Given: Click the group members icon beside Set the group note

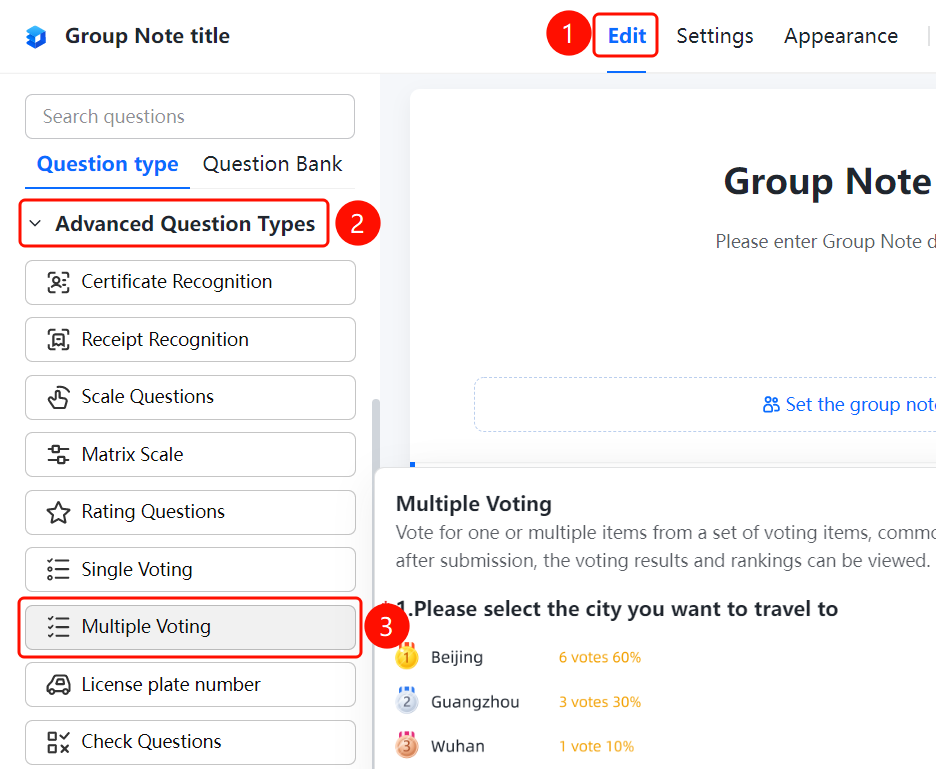Looking at the screenshot, I should (771, 405).
